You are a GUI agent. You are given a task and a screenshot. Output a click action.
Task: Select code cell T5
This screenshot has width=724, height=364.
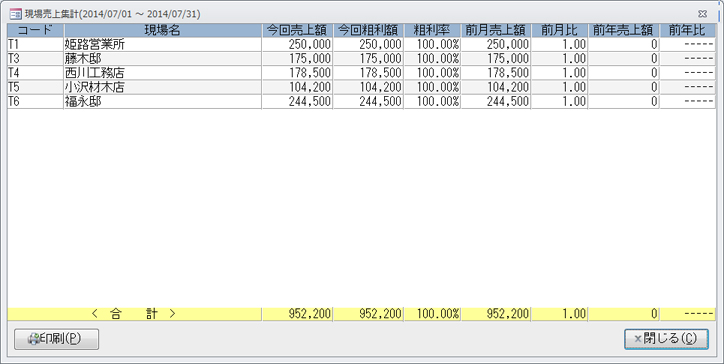pyautogui.click(x=36, y=87)
